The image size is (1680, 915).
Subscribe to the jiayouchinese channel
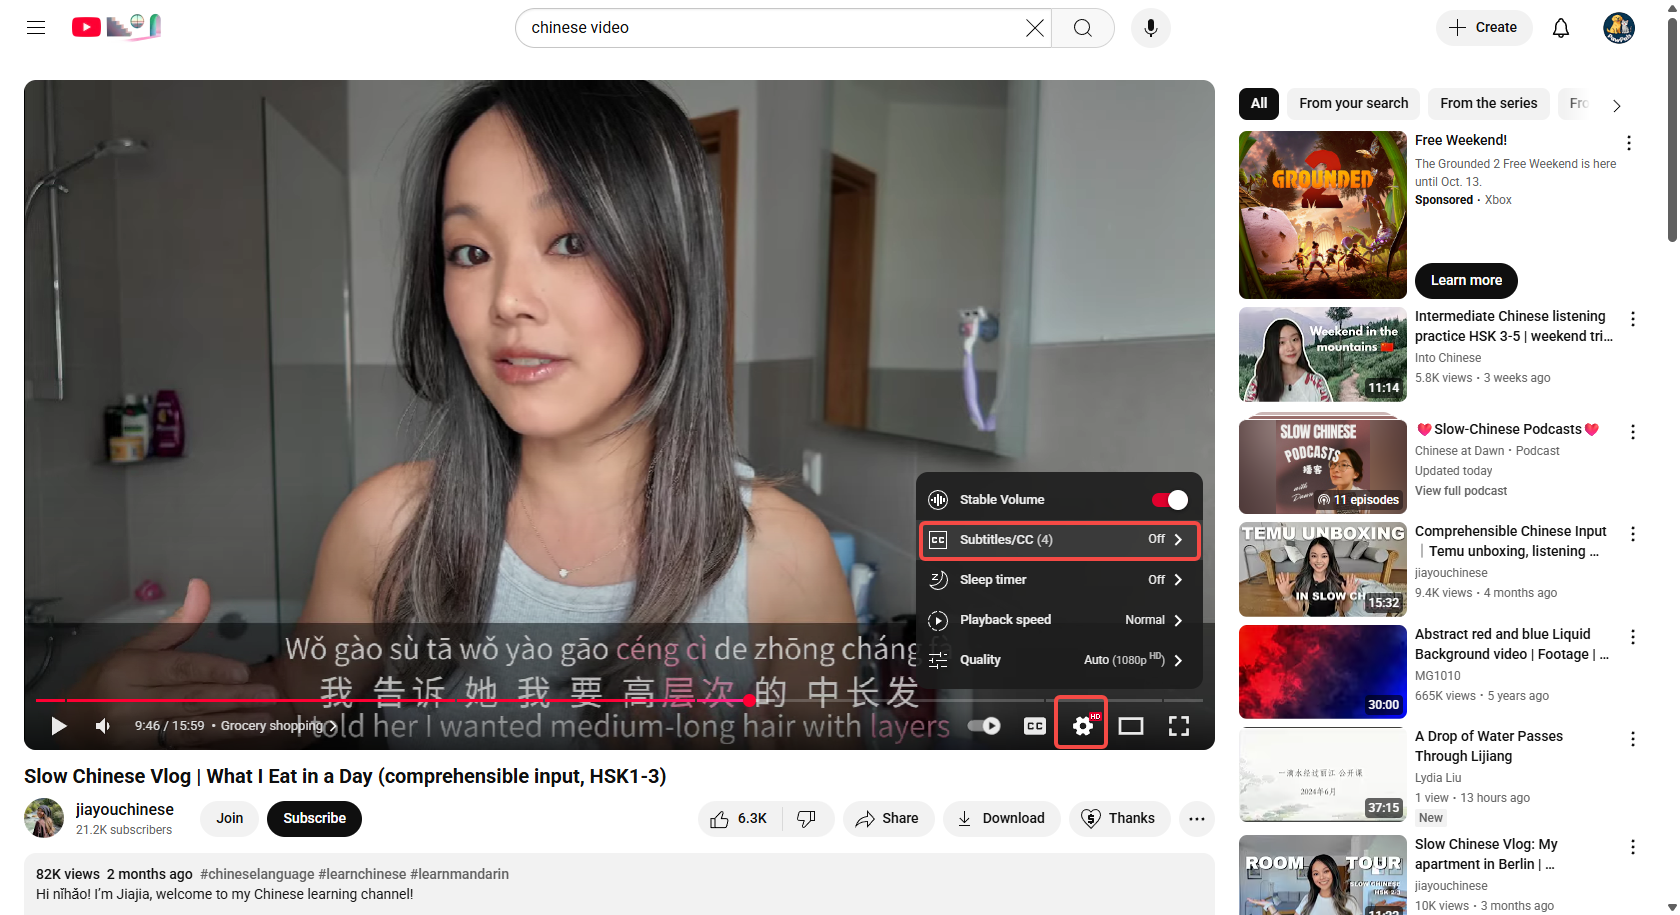click(x=314, y=818)
